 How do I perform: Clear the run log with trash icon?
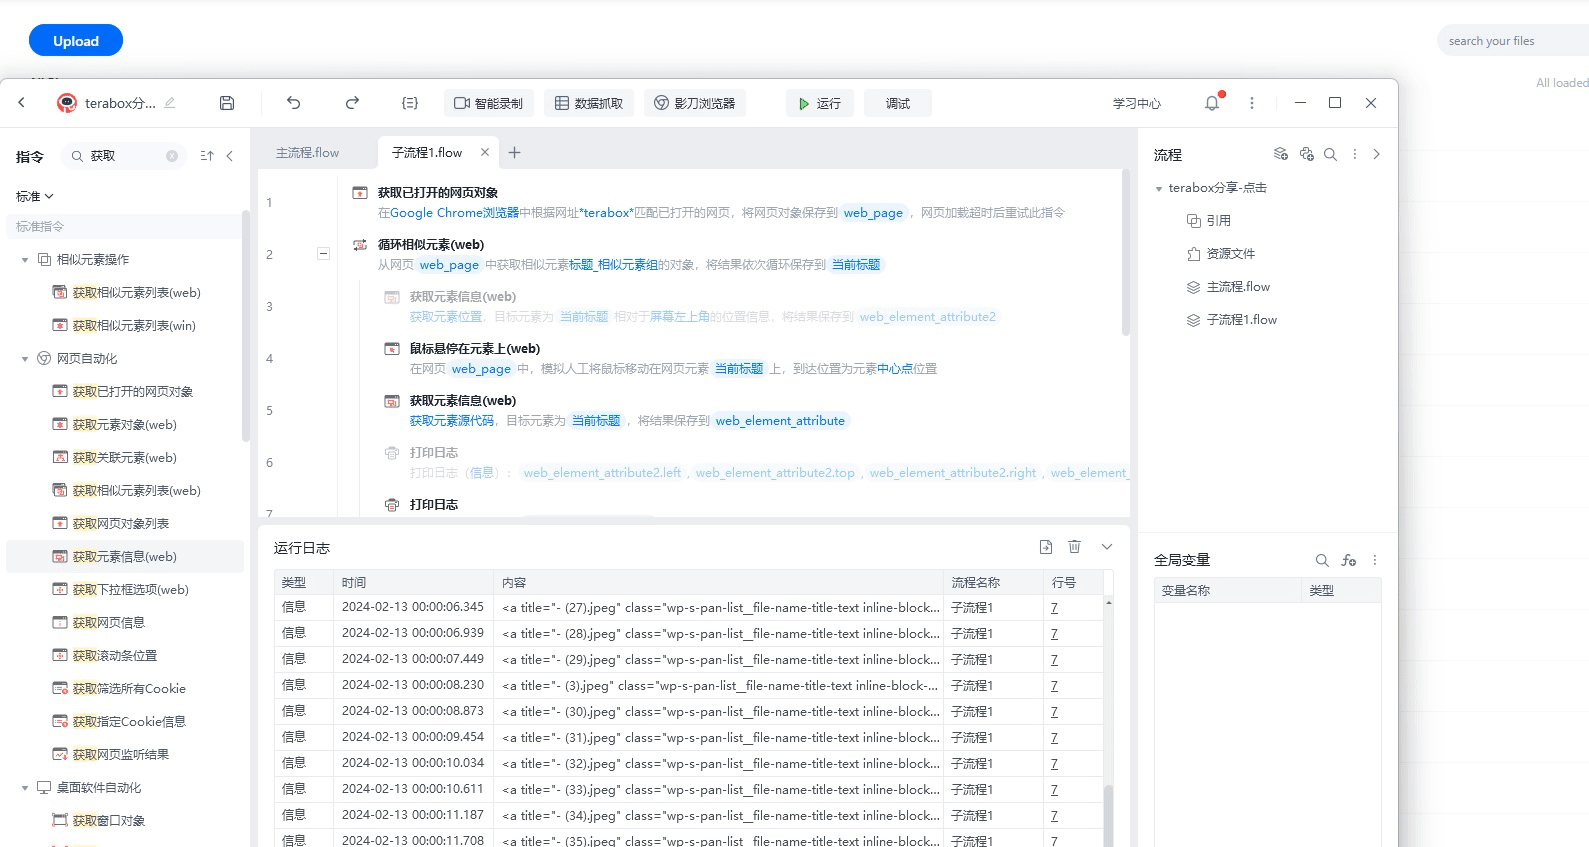click(1074, 547)
